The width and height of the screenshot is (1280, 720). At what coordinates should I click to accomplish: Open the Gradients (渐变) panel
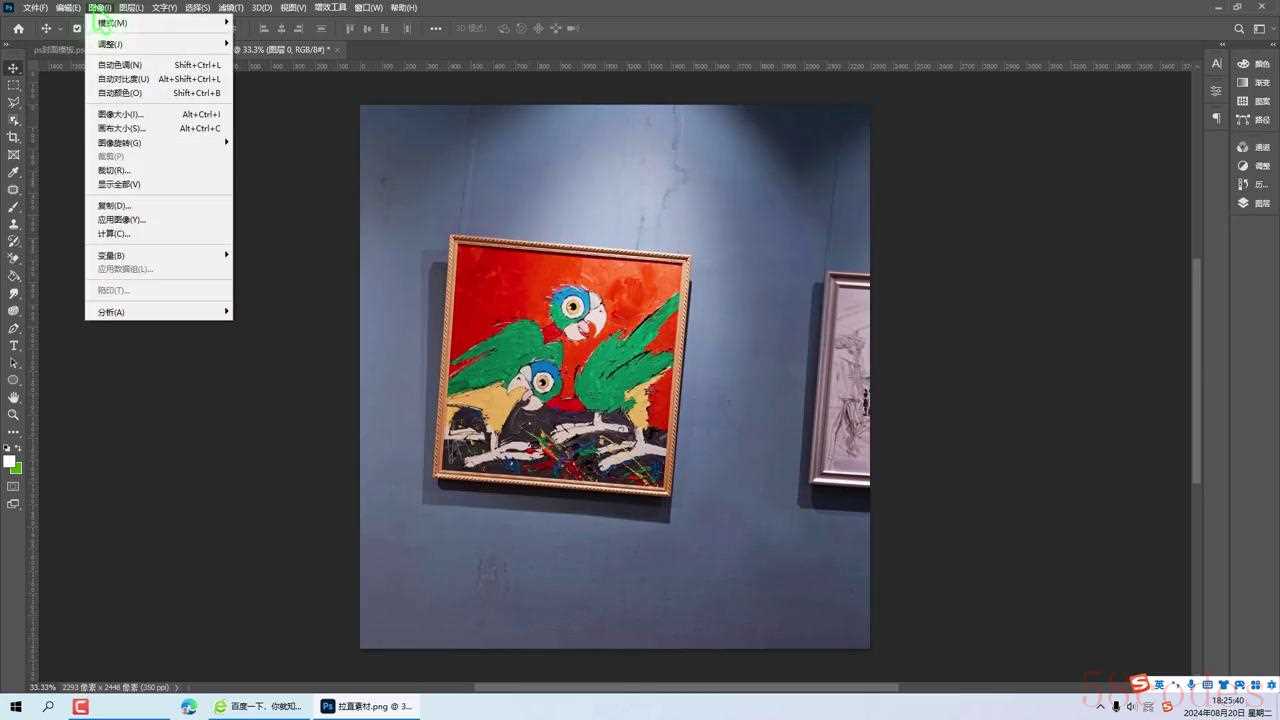click(x=1253, y=83)
